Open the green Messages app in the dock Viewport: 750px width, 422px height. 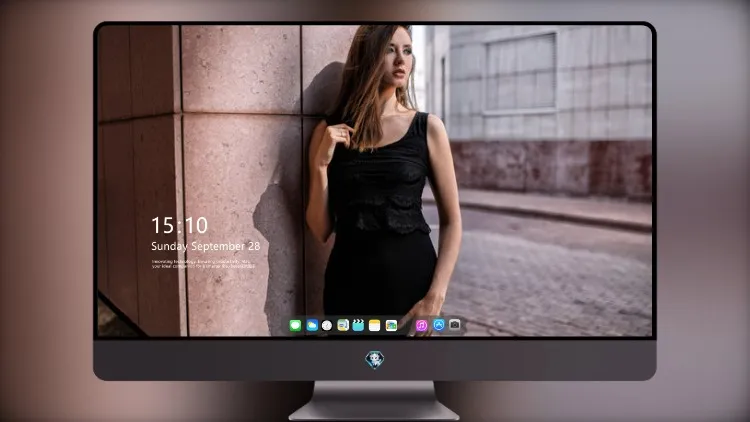coord(295,326)
